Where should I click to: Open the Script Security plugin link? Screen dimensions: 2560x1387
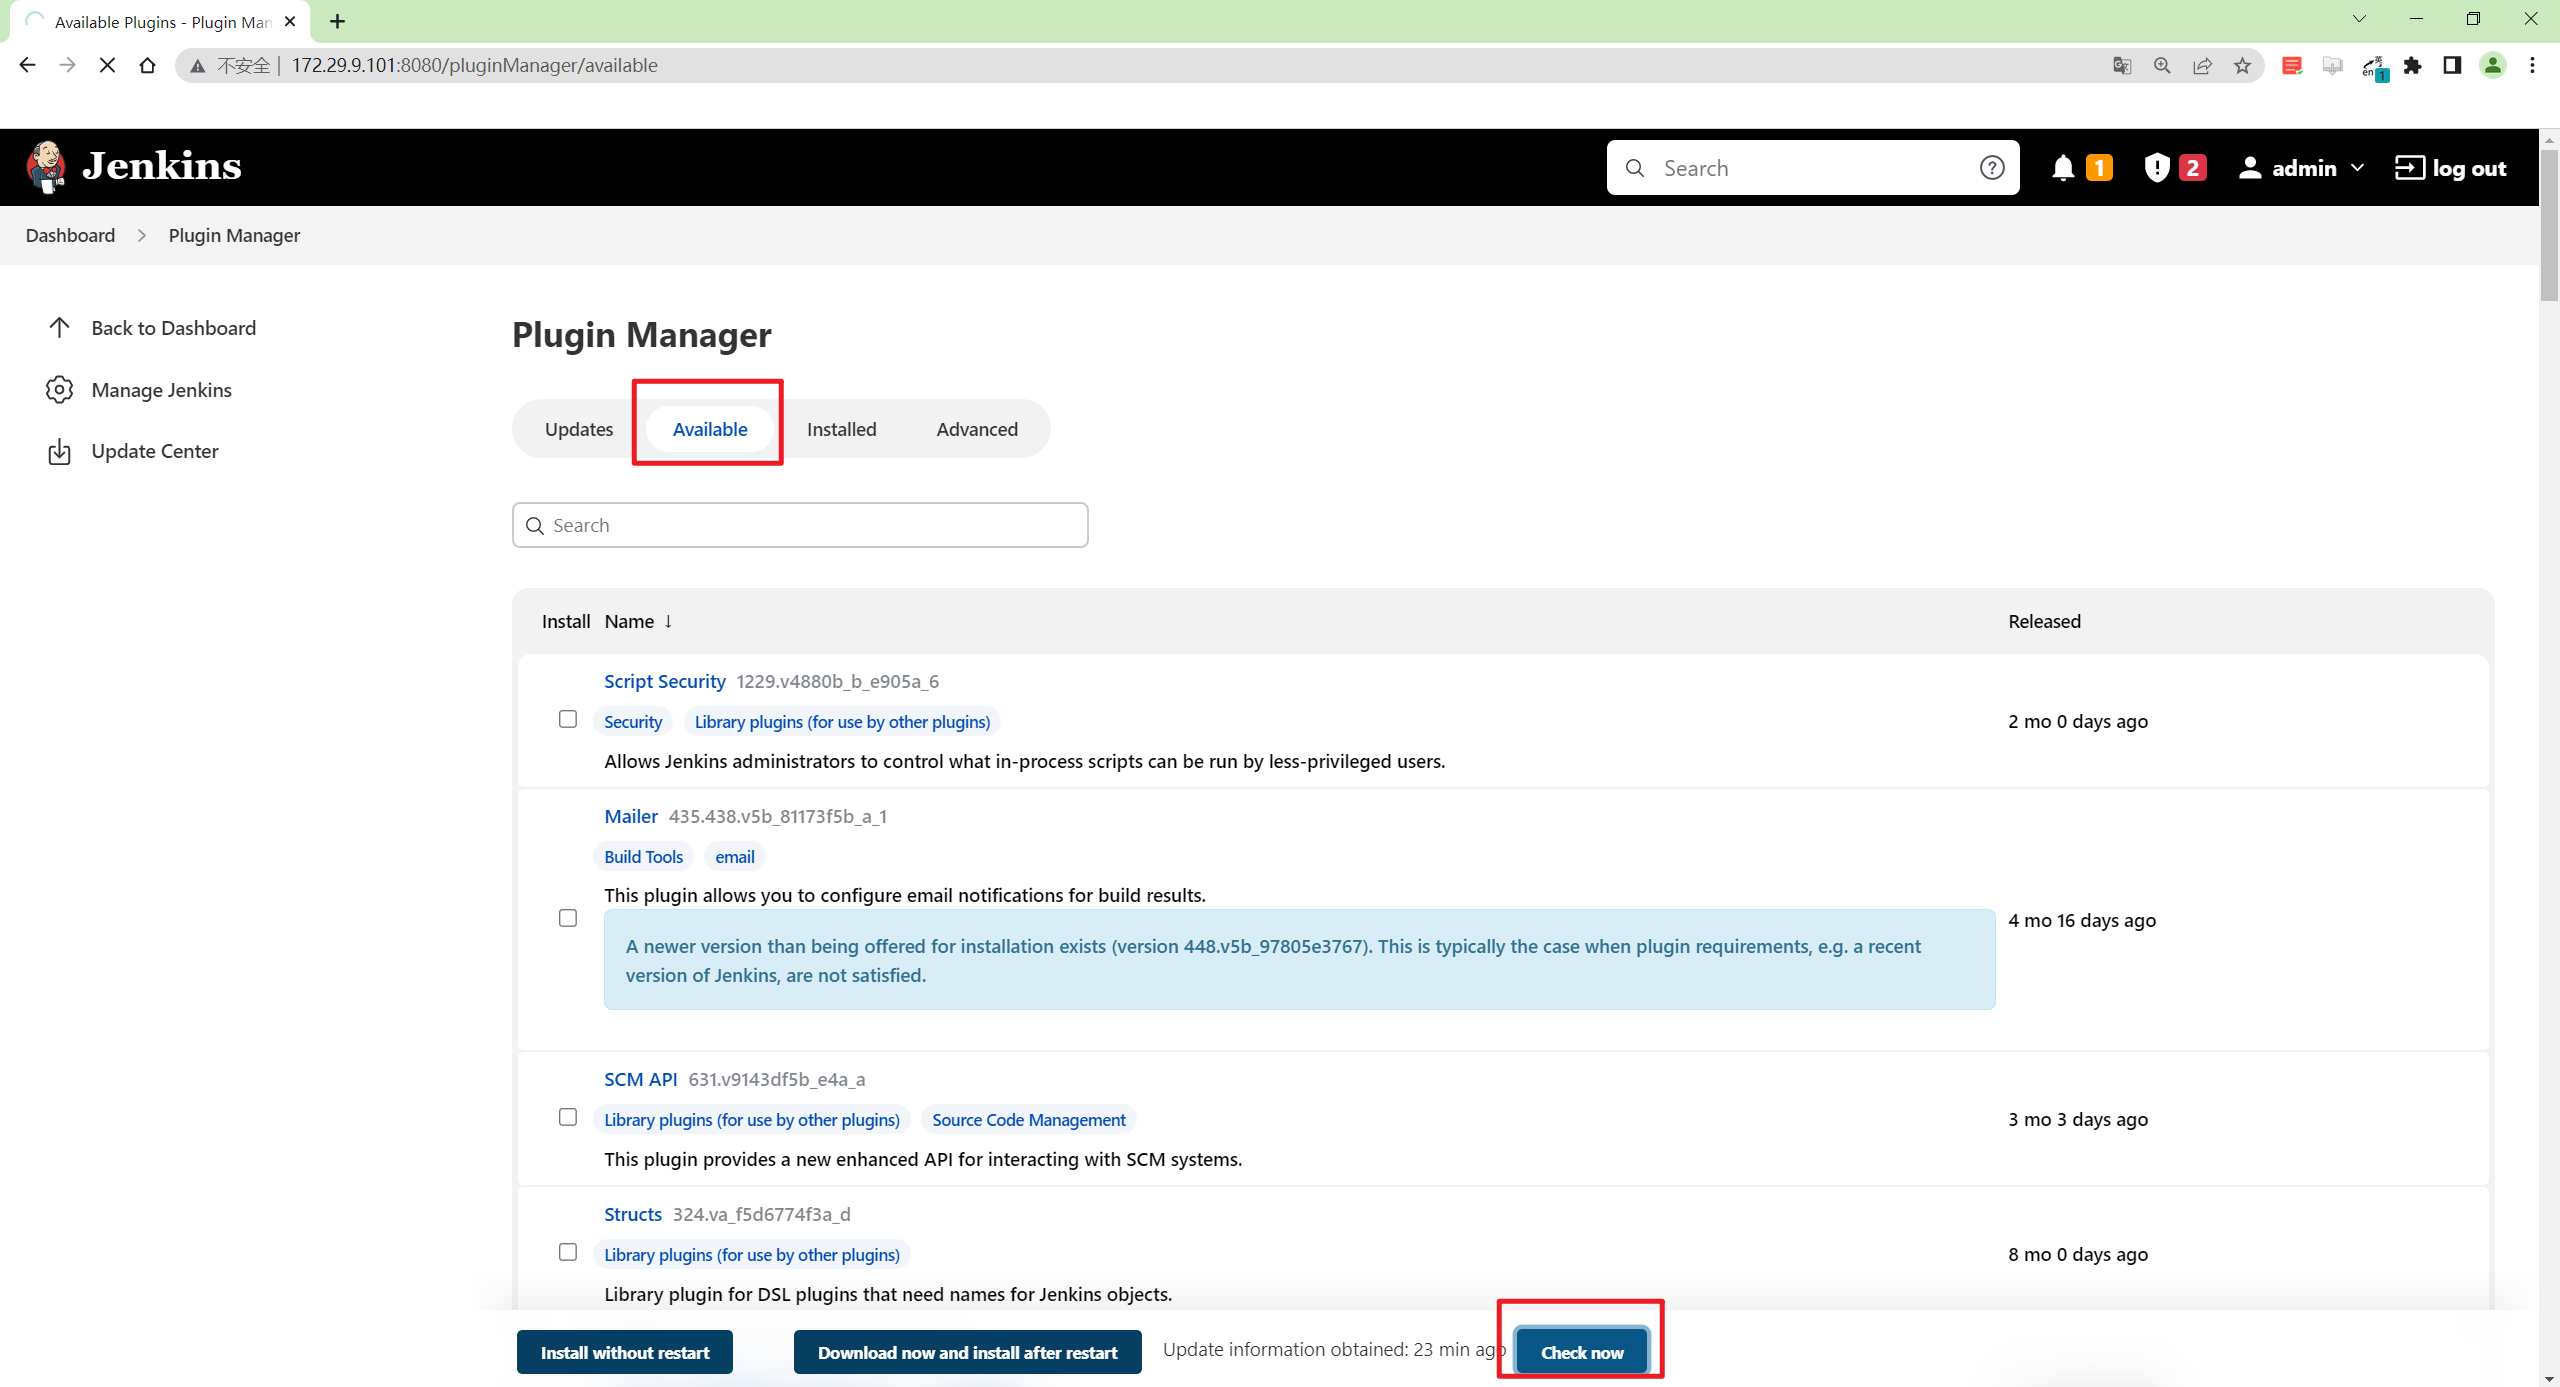665,681
